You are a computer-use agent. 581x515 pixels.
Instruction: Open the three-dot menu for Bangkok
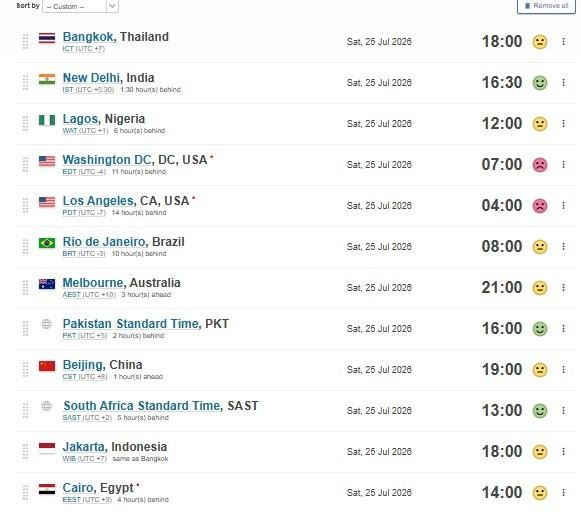(x=563, y=41)
